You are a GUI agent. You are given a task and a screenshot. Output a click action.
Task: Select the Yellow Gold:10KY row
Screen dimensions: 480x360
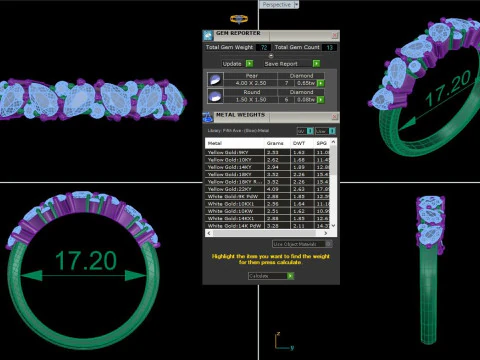tap(267, 160)
